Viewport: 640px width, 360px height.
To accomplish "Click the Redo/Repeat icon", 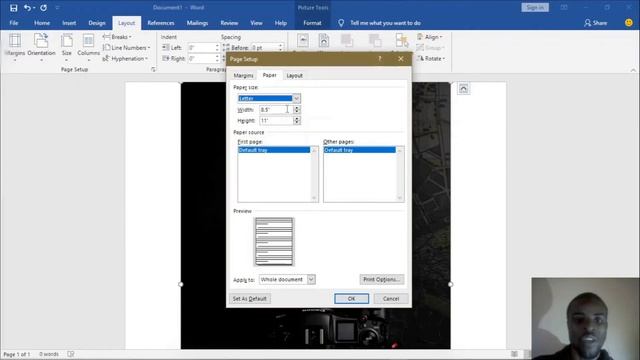I will pyautogui.click(x=43, y=8).
